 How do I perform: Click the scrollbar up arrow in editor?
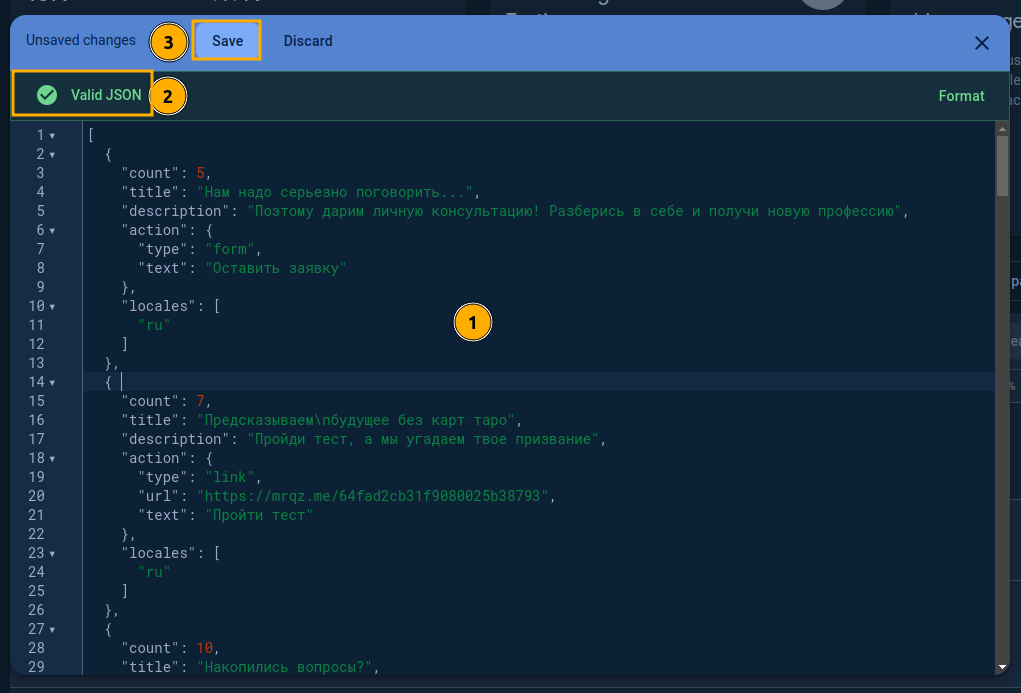click(1002, 128)
